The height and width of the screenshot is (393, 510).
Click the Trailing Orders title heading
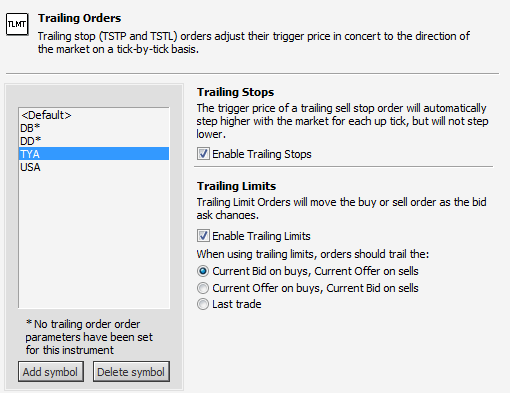(79, 18)
